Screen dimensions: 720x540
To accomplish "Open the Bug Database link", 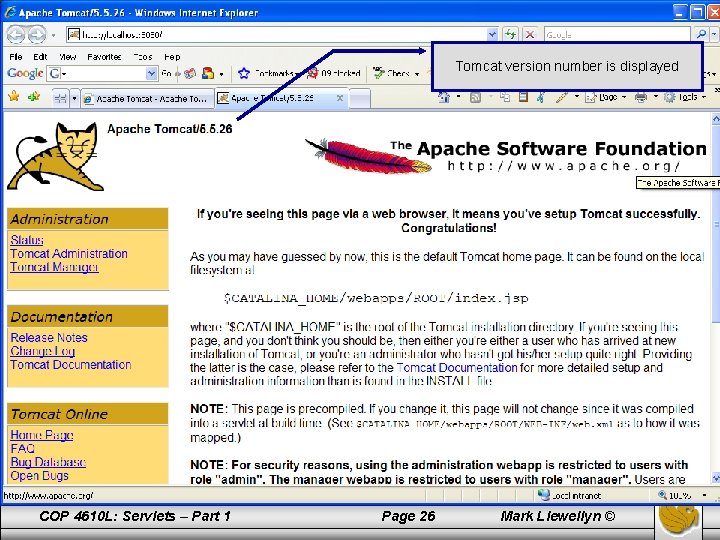I will click(x=48, y=462).
